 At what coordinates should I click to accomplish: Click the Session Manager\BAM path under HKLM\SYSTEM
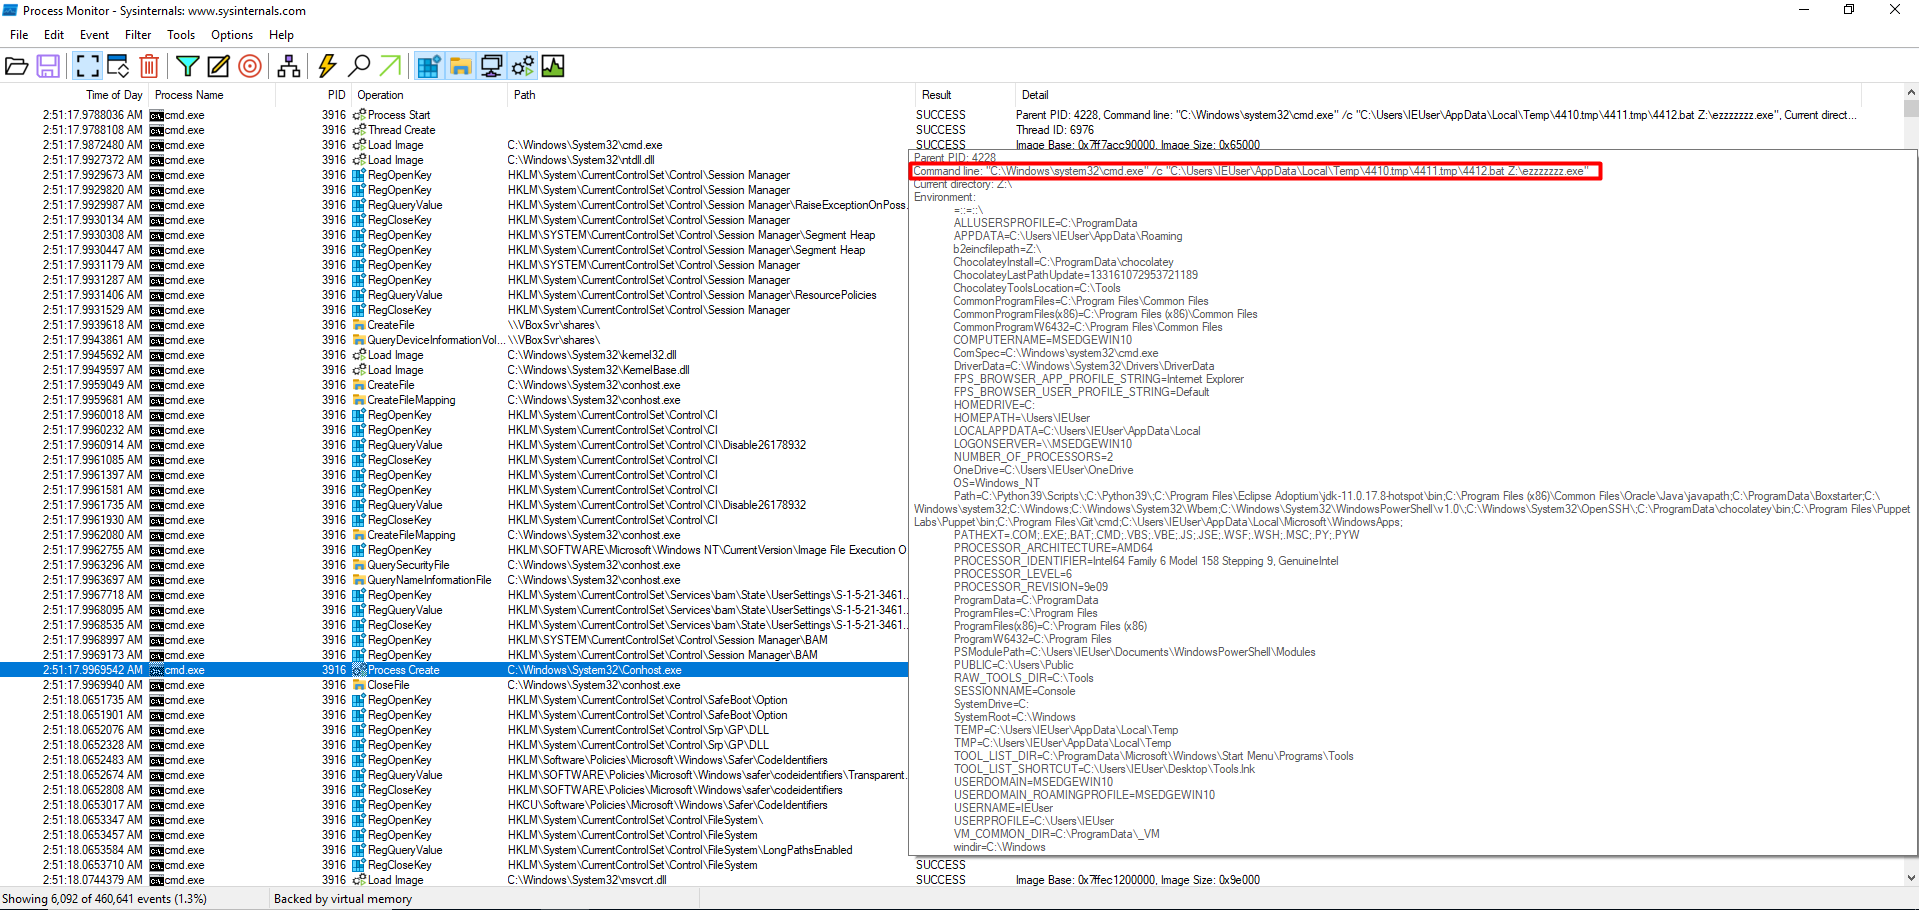[668, 640]
